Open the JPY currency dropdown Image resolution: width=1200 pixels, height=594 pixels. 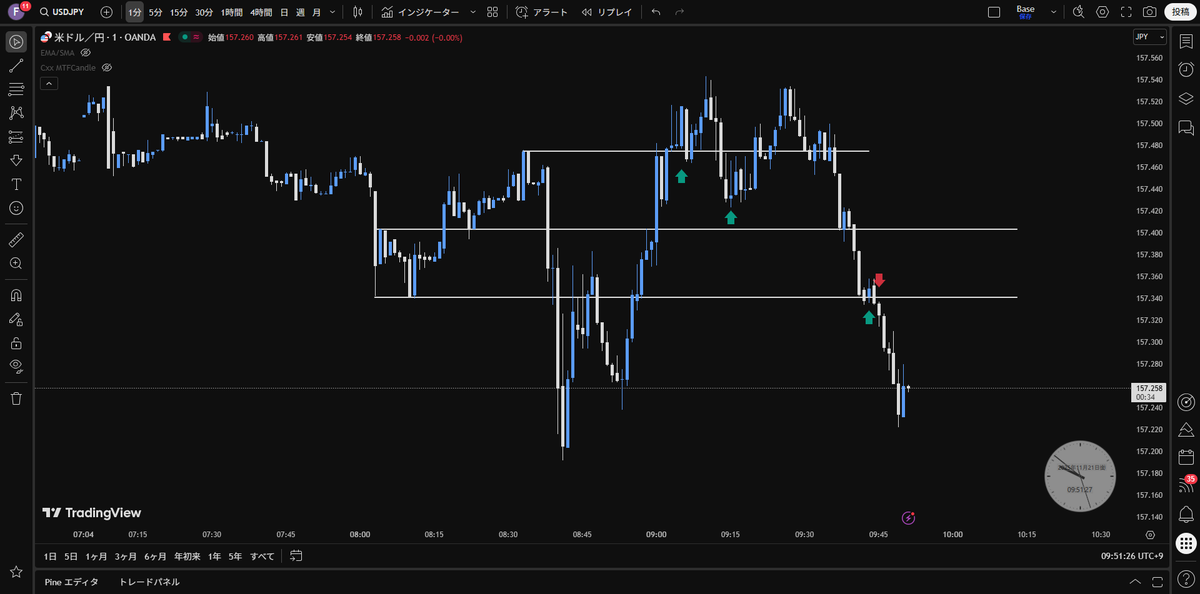click(1149, 36)
